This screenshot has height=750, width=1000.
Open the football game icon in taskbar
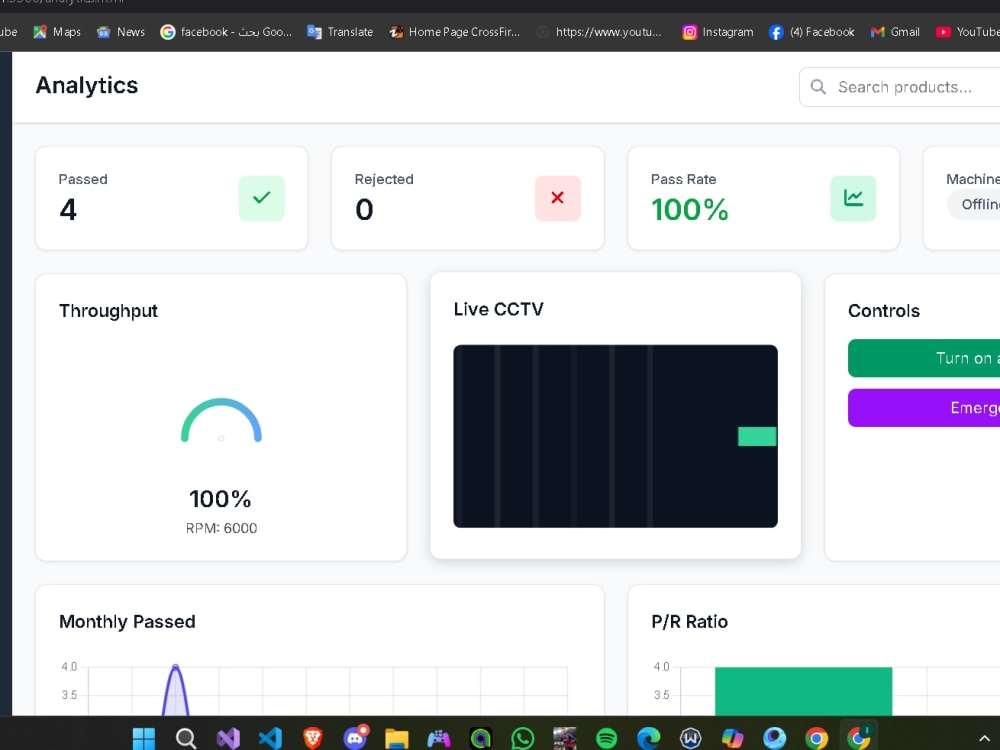click(x=564, y=738)
